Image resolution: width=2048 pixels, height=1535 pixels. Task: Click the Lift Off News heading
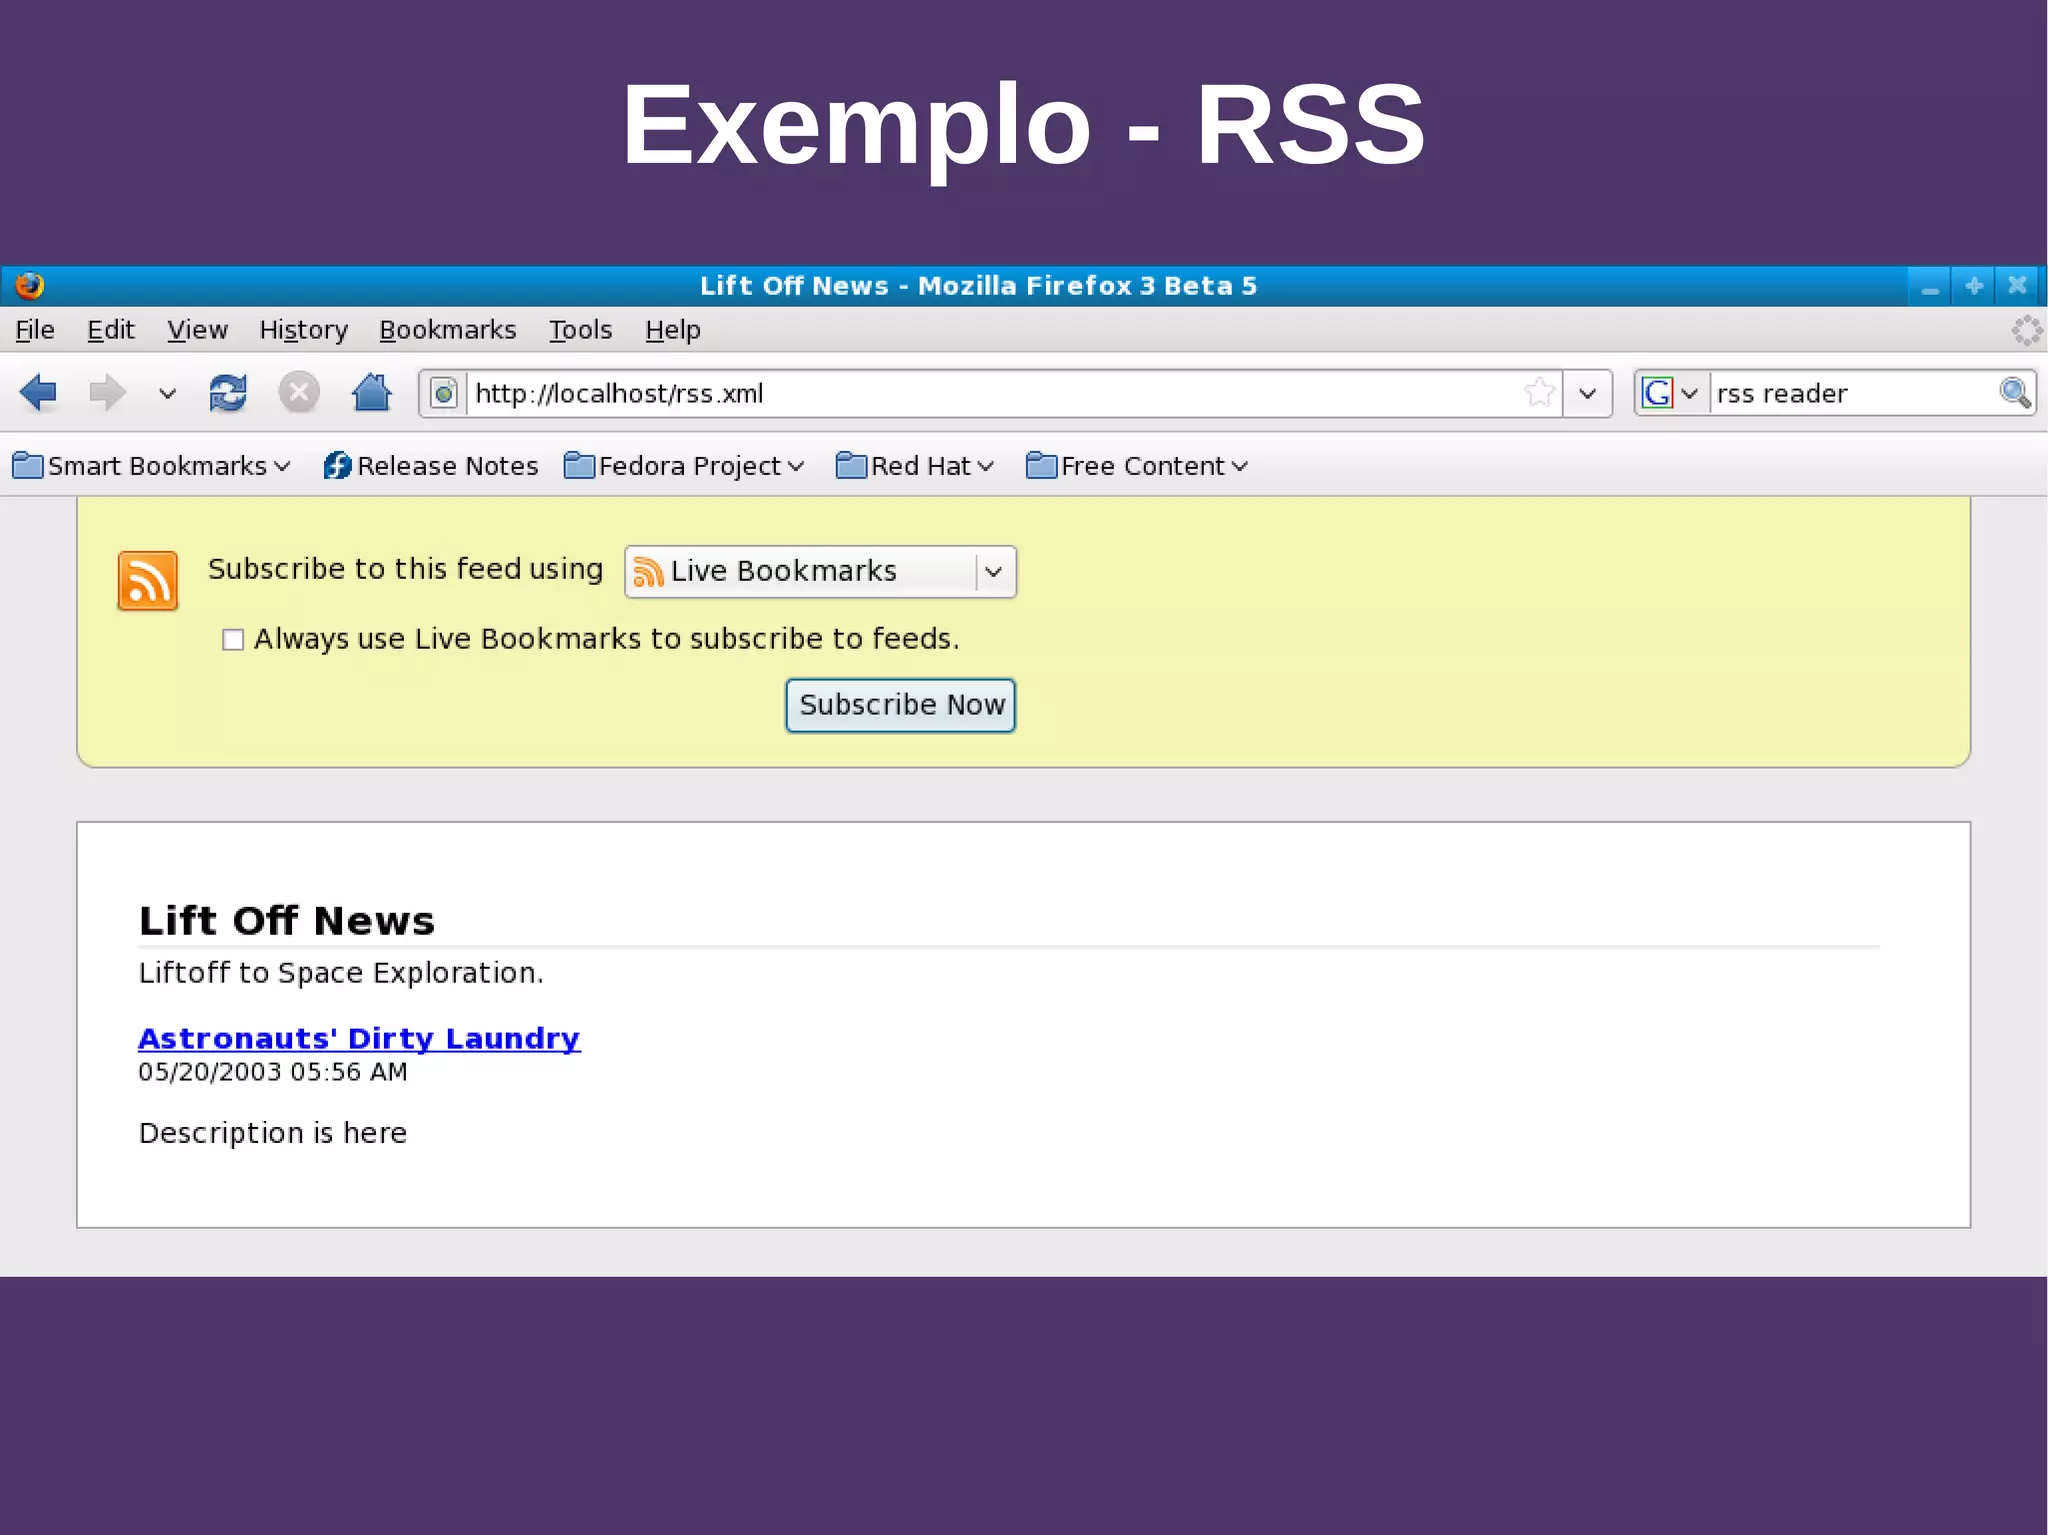(x=287, y=920)
